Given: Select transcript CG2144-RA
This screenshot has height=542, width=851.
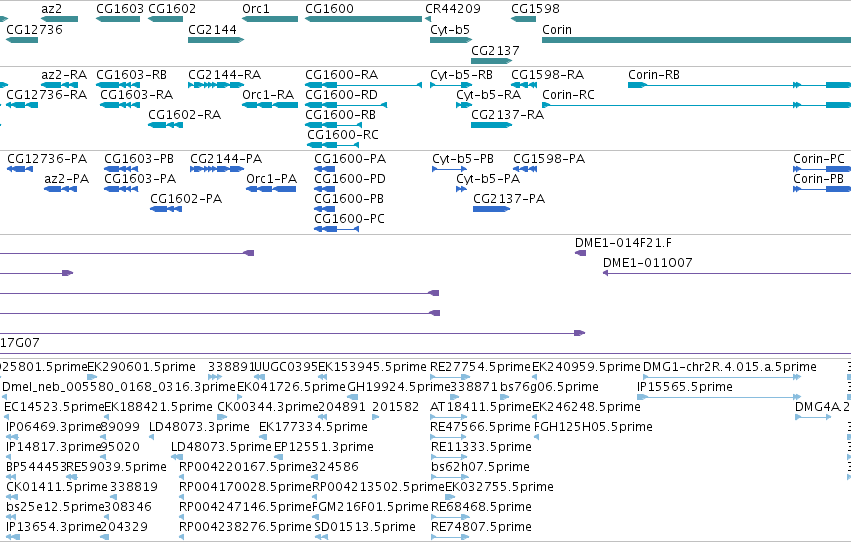Looking at the screenshot, I should [216, 85].
